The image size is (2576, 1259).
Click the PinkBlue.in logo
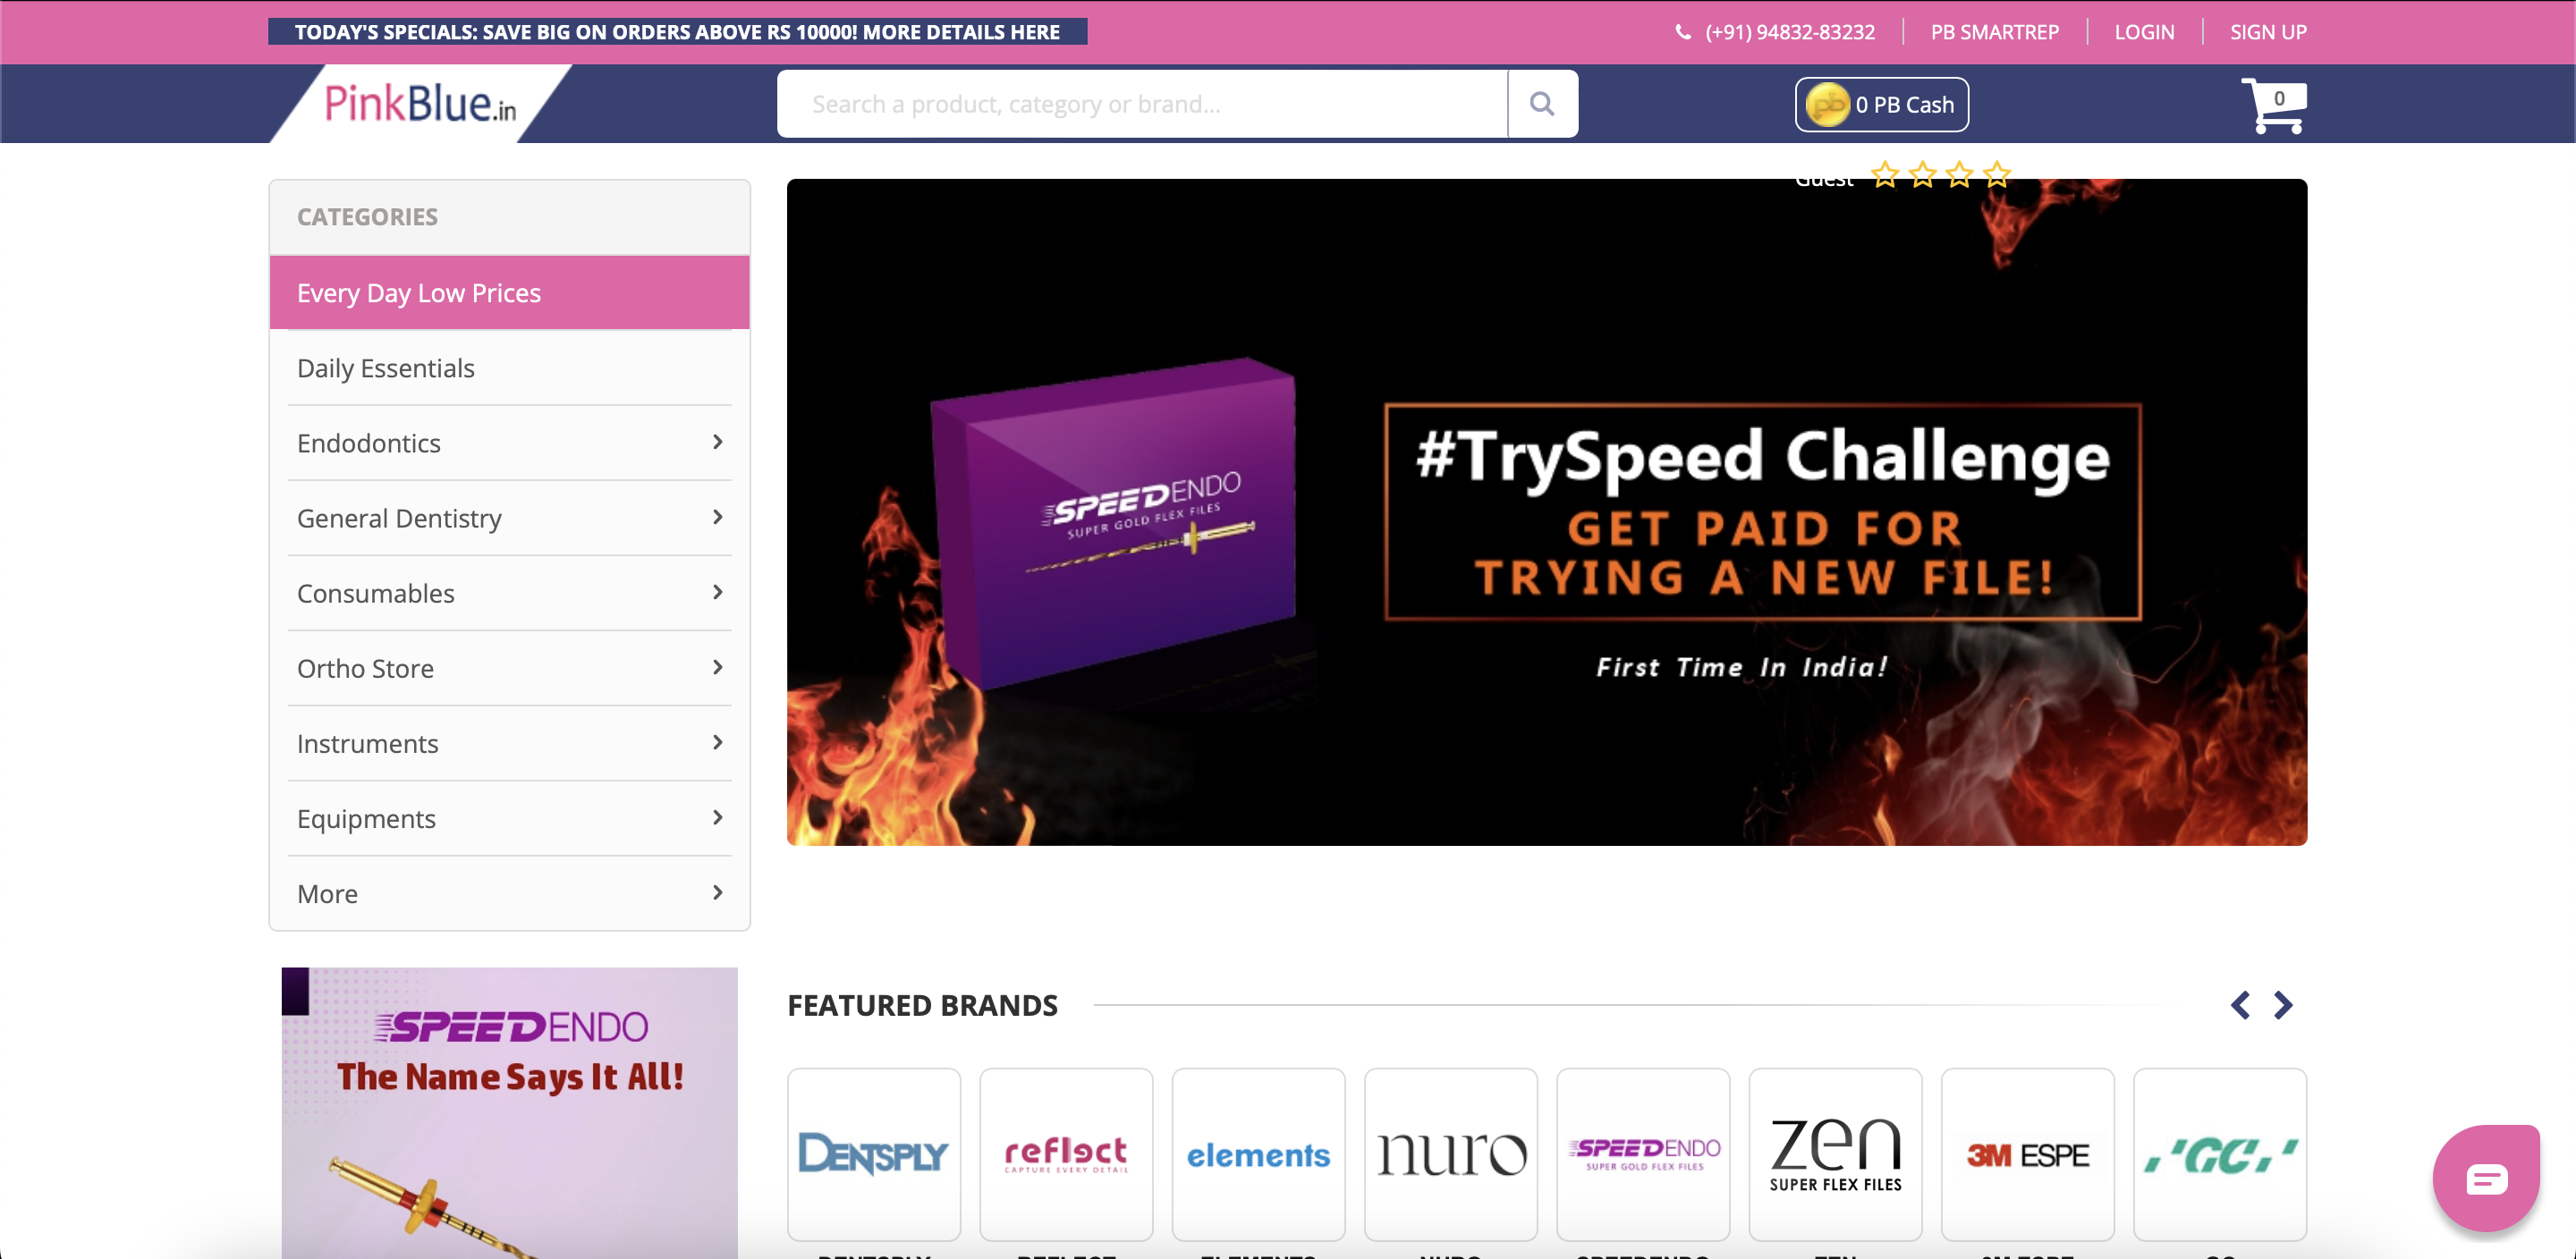click(x=420, y=104)
